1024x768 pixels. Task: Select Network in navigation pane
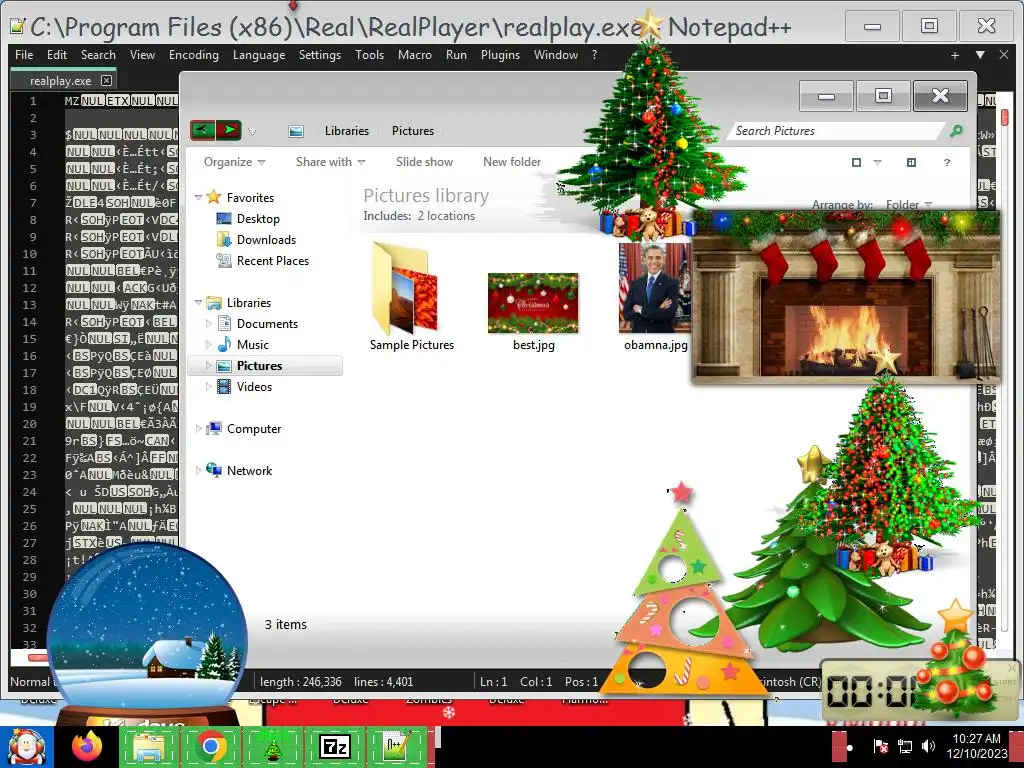pos(249,470)
